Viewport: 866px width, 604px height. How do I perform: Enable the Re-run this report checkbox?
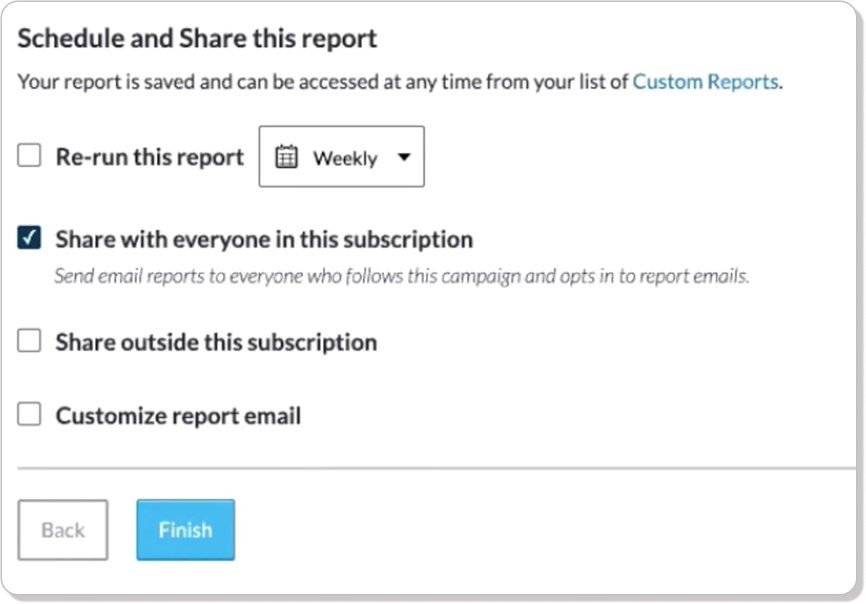pyautogui.click(x=29, y=155)
